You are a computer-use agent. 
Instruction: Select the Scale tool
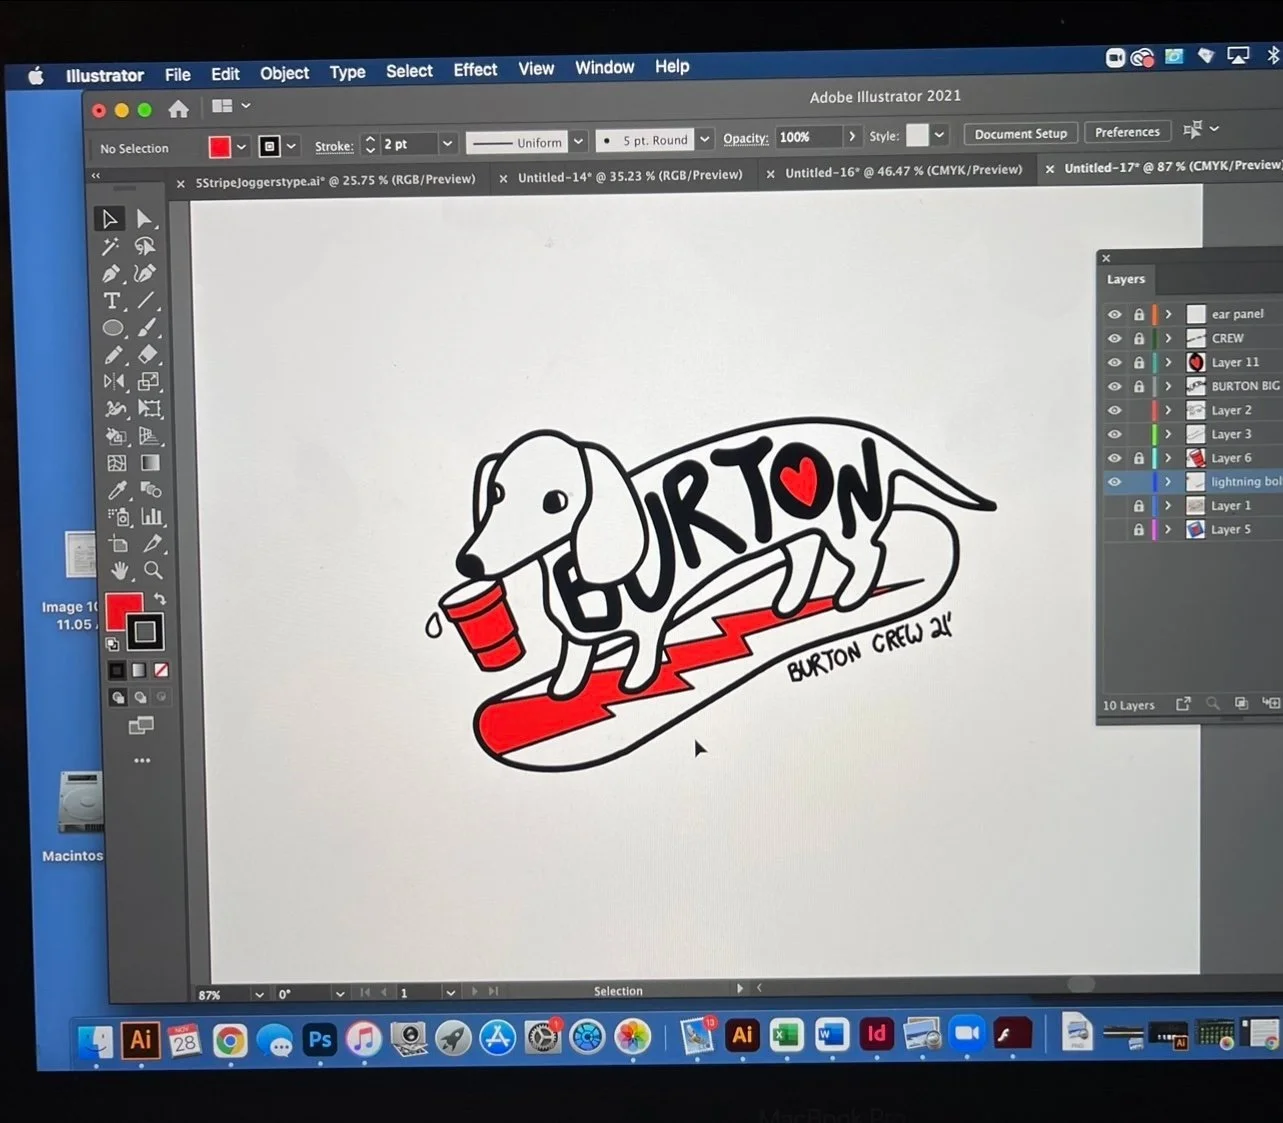click(x=149, y=381)
